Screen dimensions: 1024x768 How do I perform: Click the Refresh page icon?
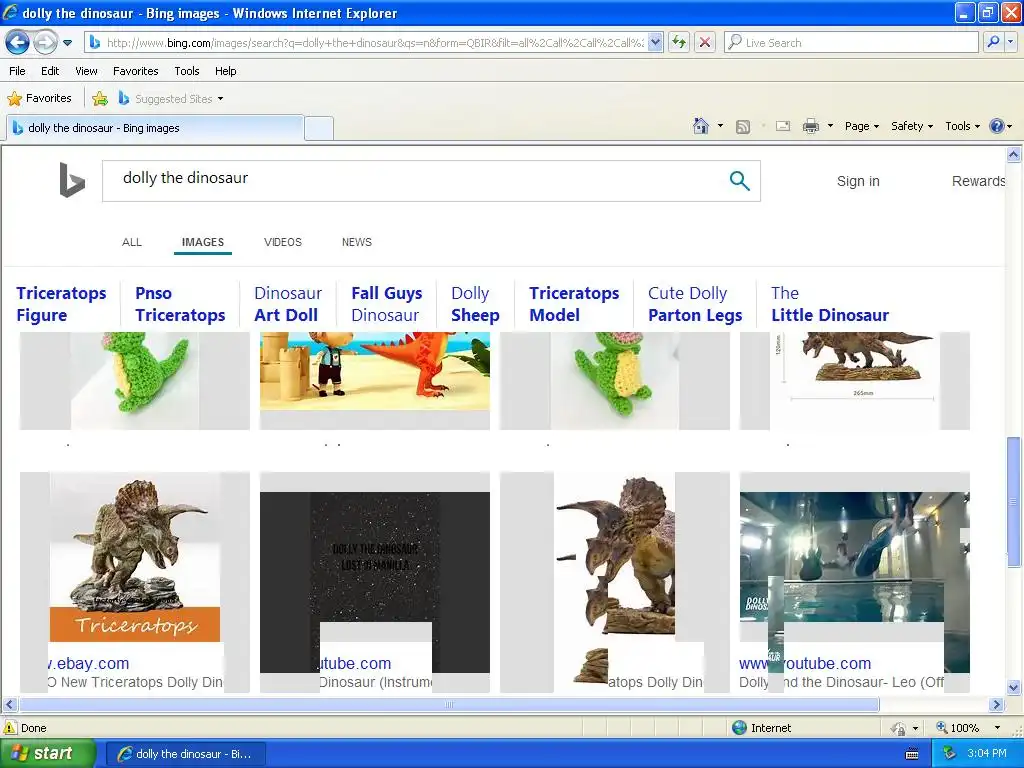(679, 43)
